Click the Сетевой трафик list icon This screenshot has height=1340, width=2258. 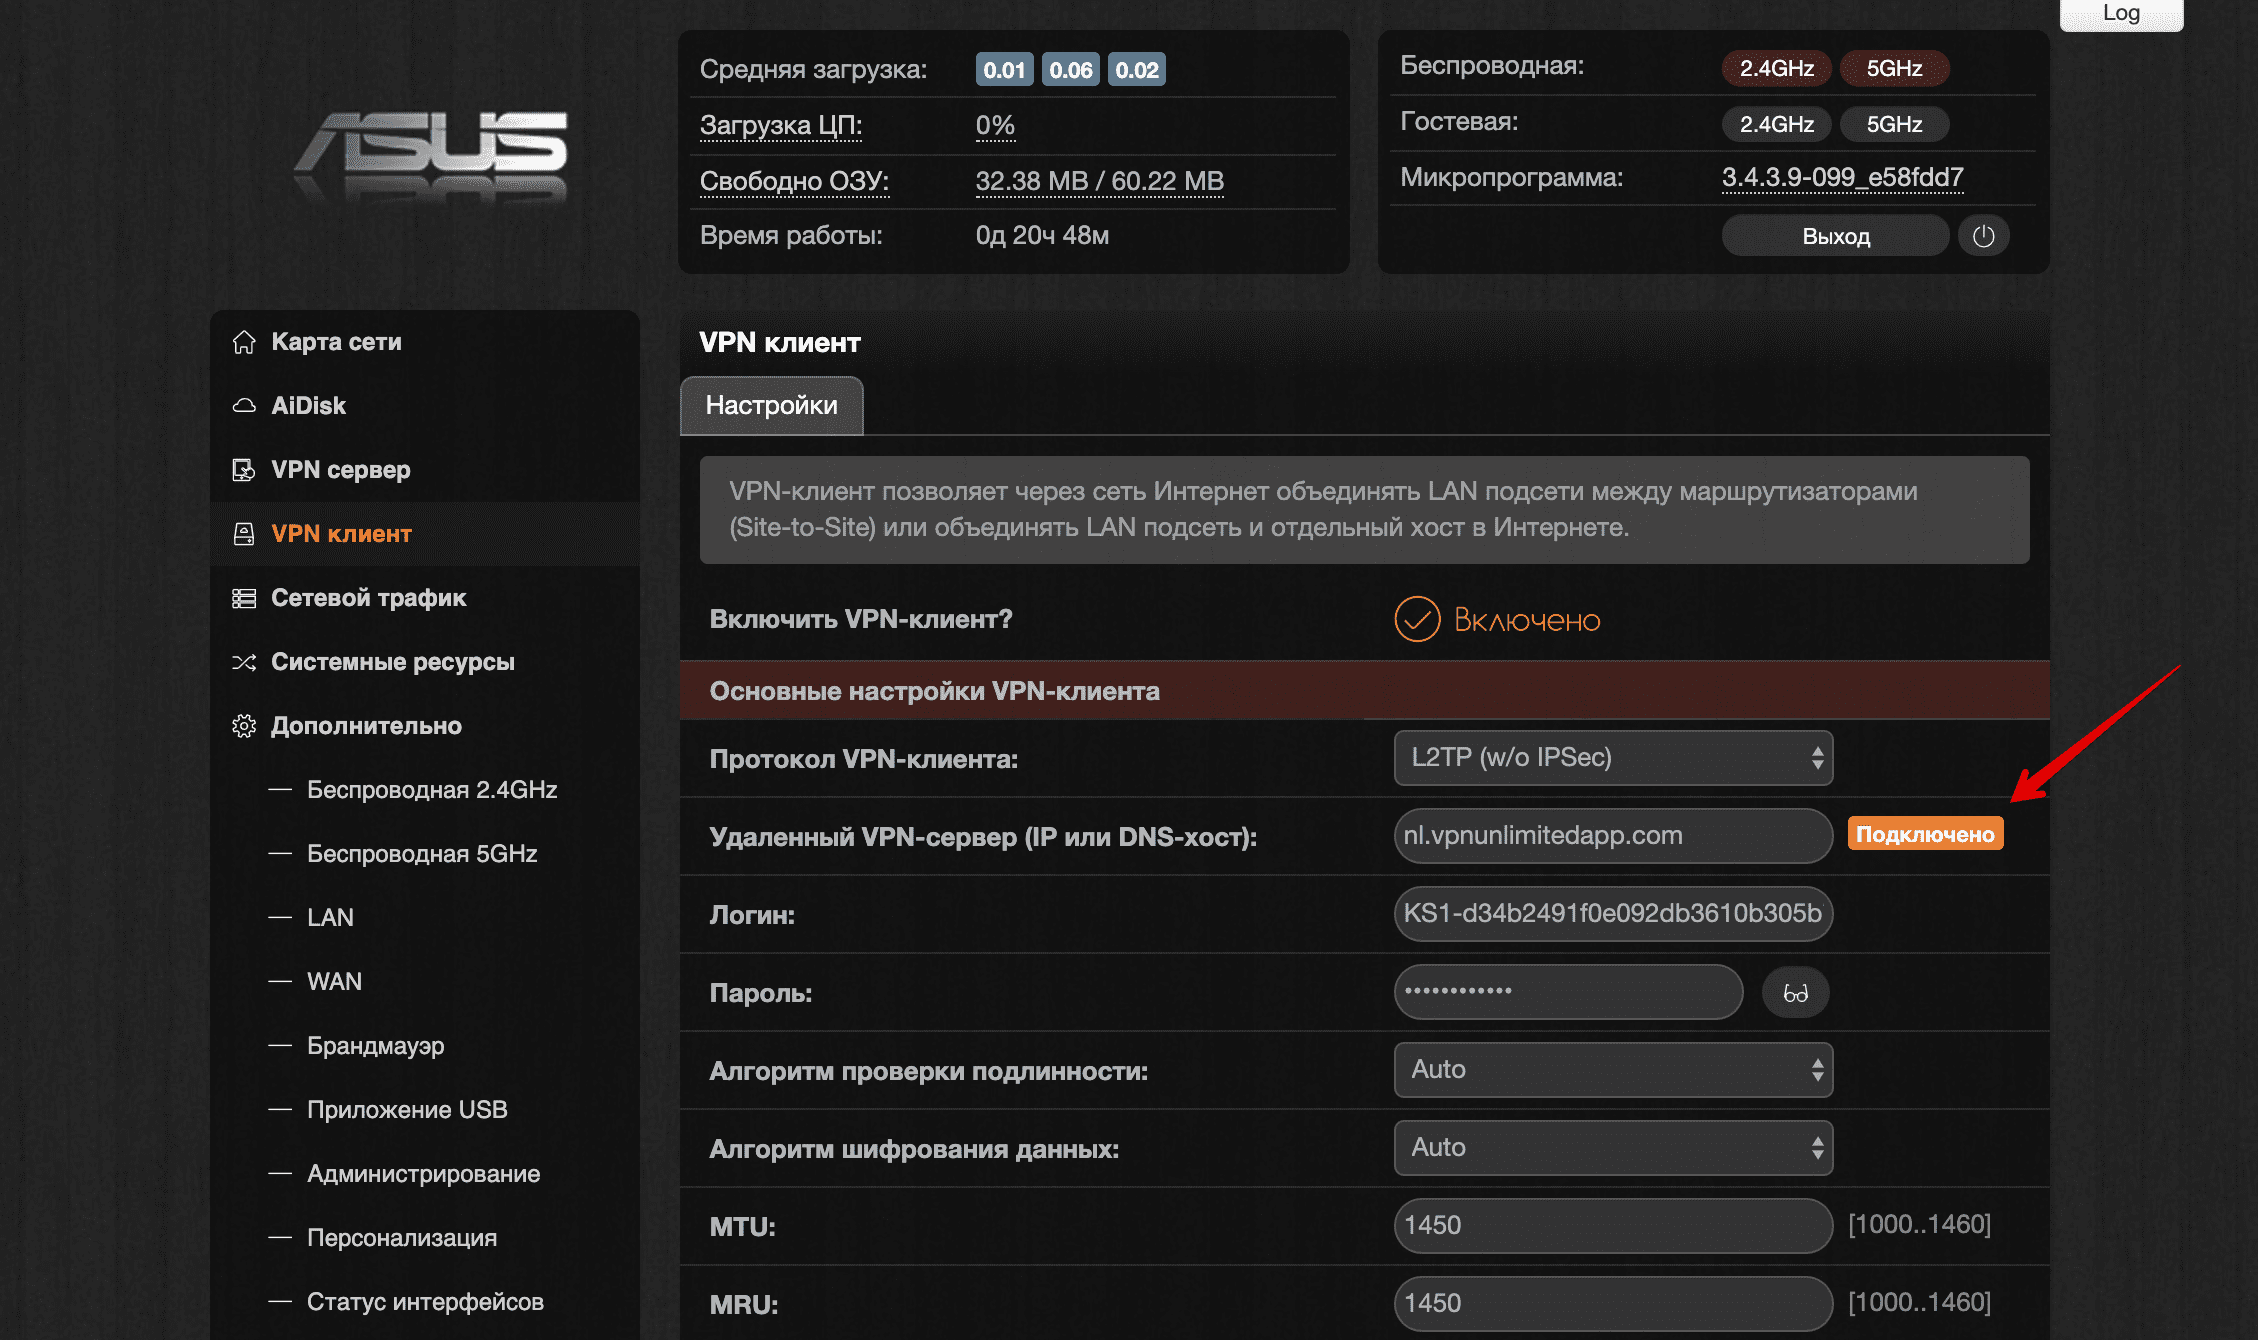[243, 598]
